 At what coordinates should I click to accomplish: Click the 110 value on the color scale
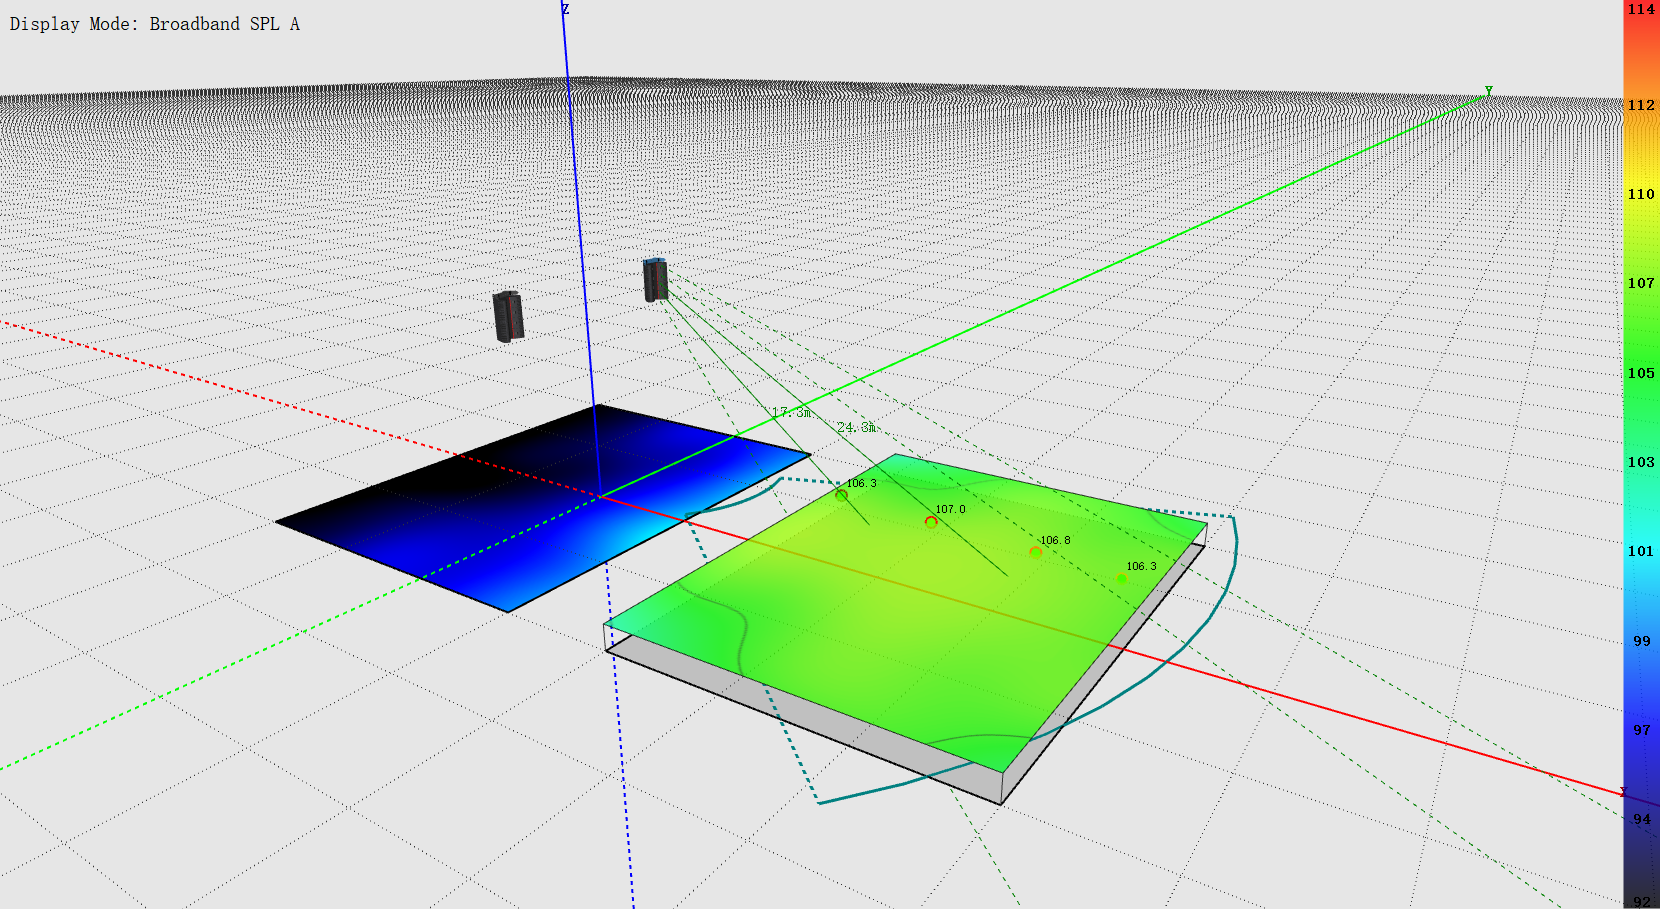pyautogui.click(x=1641, y=194)
